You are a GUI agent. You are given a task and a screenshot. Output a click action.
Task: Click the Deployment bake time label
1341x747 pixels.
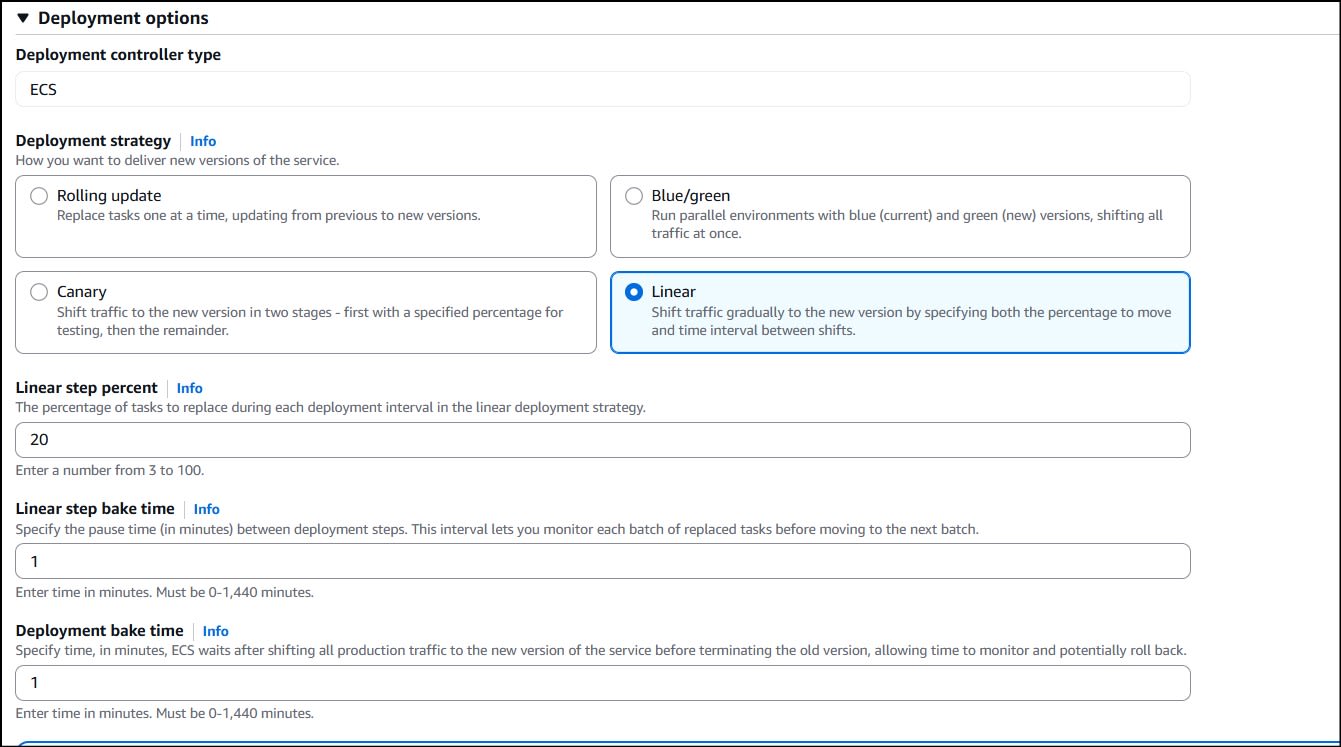point(100,631)
